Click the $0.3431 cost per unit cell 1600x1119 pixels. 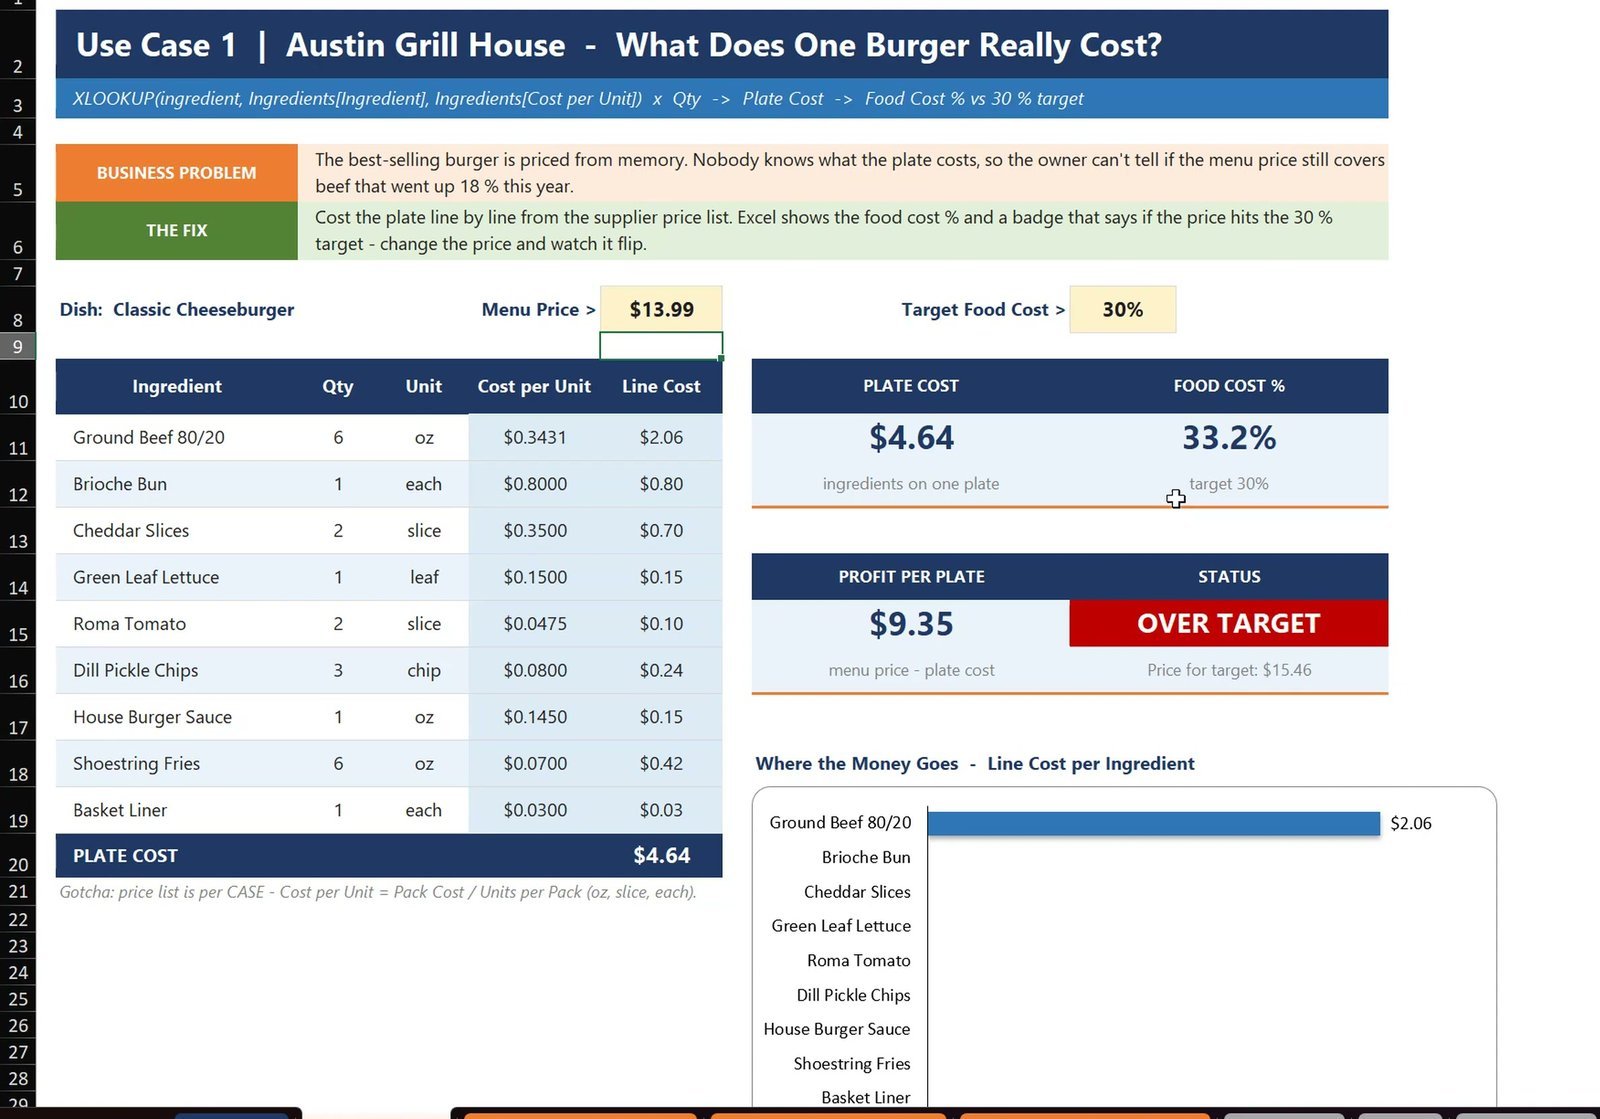tap(535, 437)
